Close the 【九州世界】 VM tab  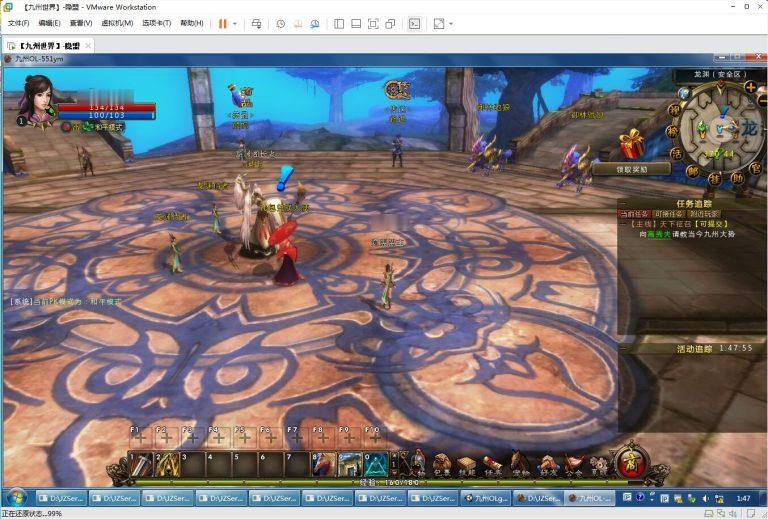coord(88,46)
